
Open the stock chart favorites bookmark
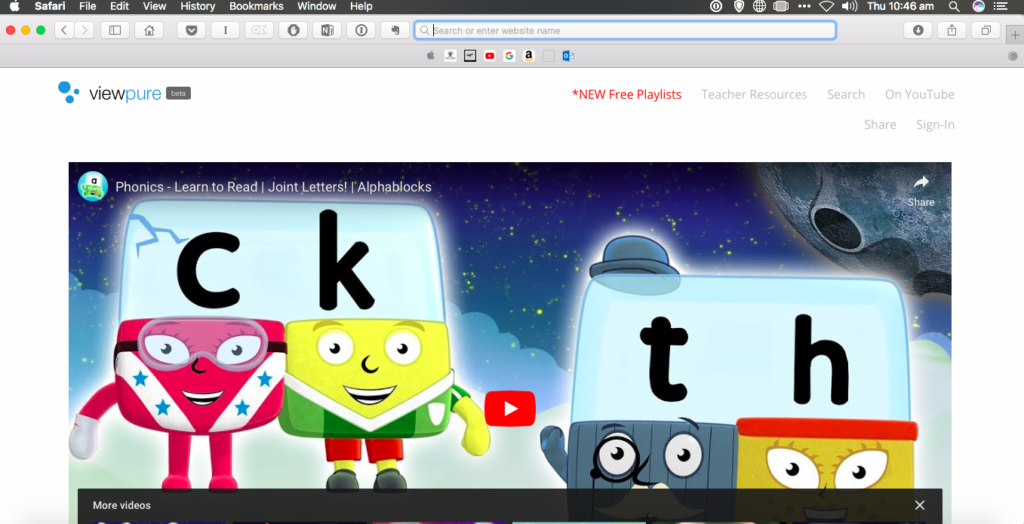pos(470,56)
